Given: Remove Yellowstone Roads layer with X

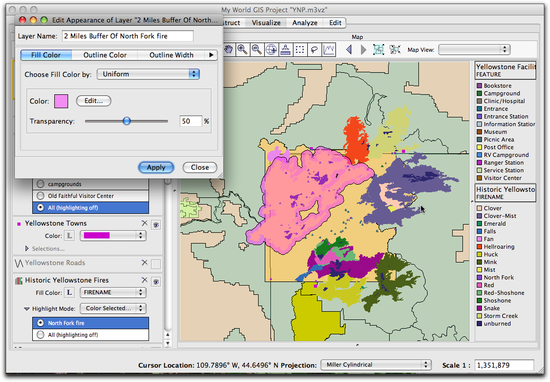Looking at the screenshot, I should (x=145, y=262).
